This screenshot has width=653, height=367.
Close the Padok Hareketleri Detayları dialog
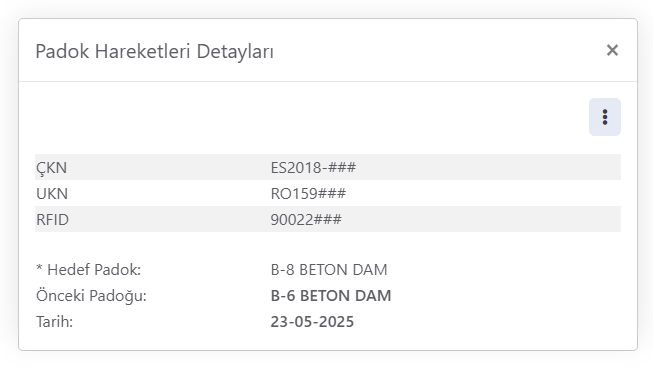coord(612,50)
